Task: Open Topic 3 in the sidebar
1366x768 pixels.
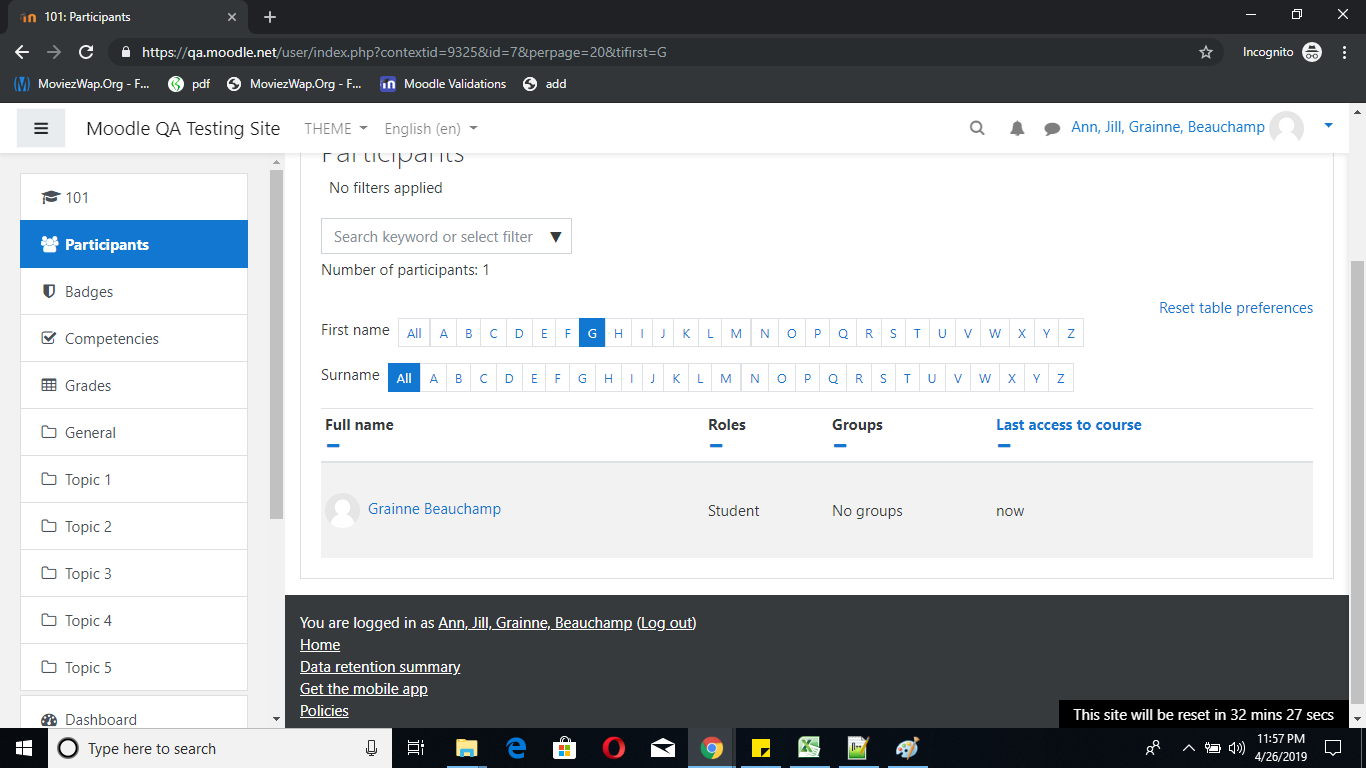Action: pos(134,573)
